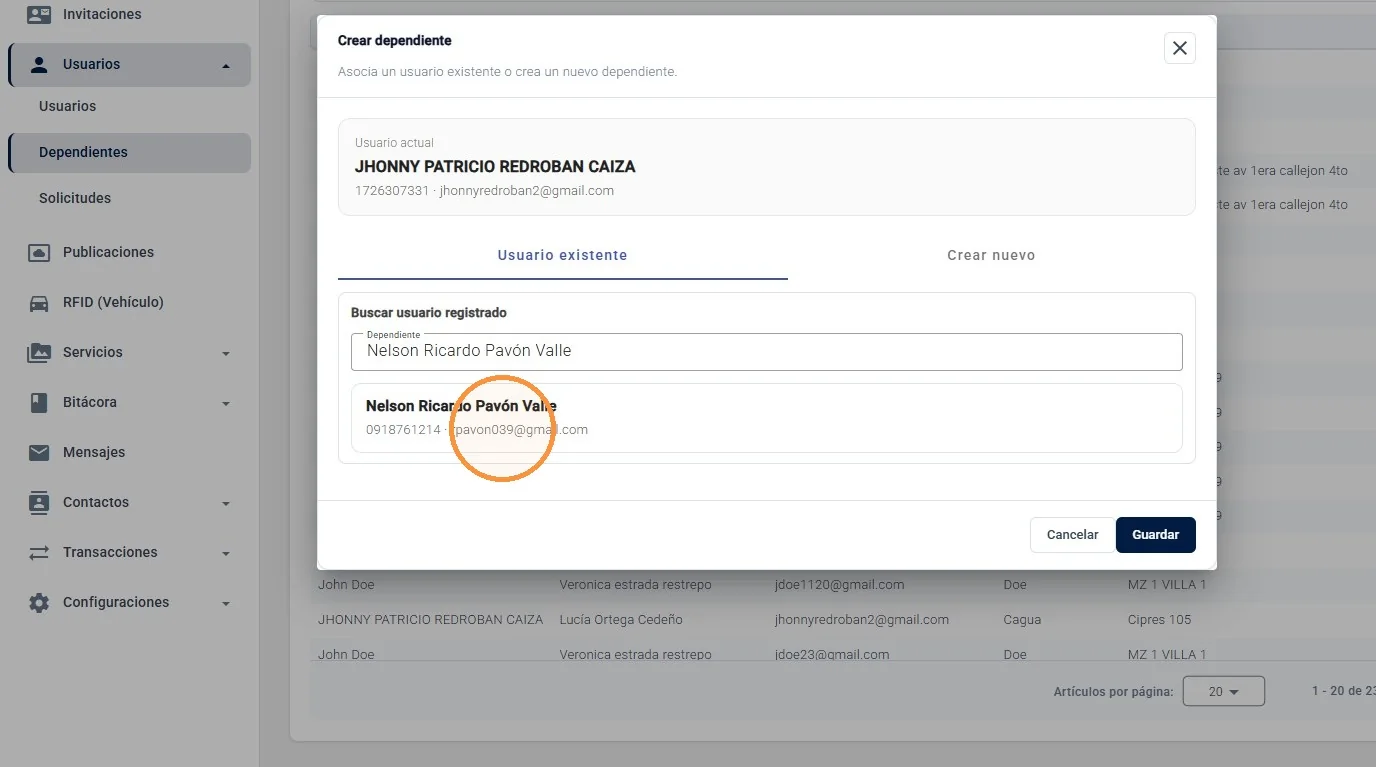Screen dimensions: 1376x767
Task: Click the Cipres 105 table cell
Action: 1159,619
